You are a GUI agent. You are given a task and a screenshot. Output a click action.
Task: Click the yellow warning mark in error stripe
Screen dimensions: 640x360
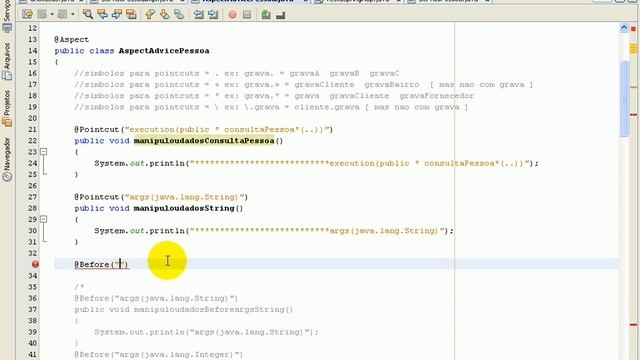click(x=633, y=49)
